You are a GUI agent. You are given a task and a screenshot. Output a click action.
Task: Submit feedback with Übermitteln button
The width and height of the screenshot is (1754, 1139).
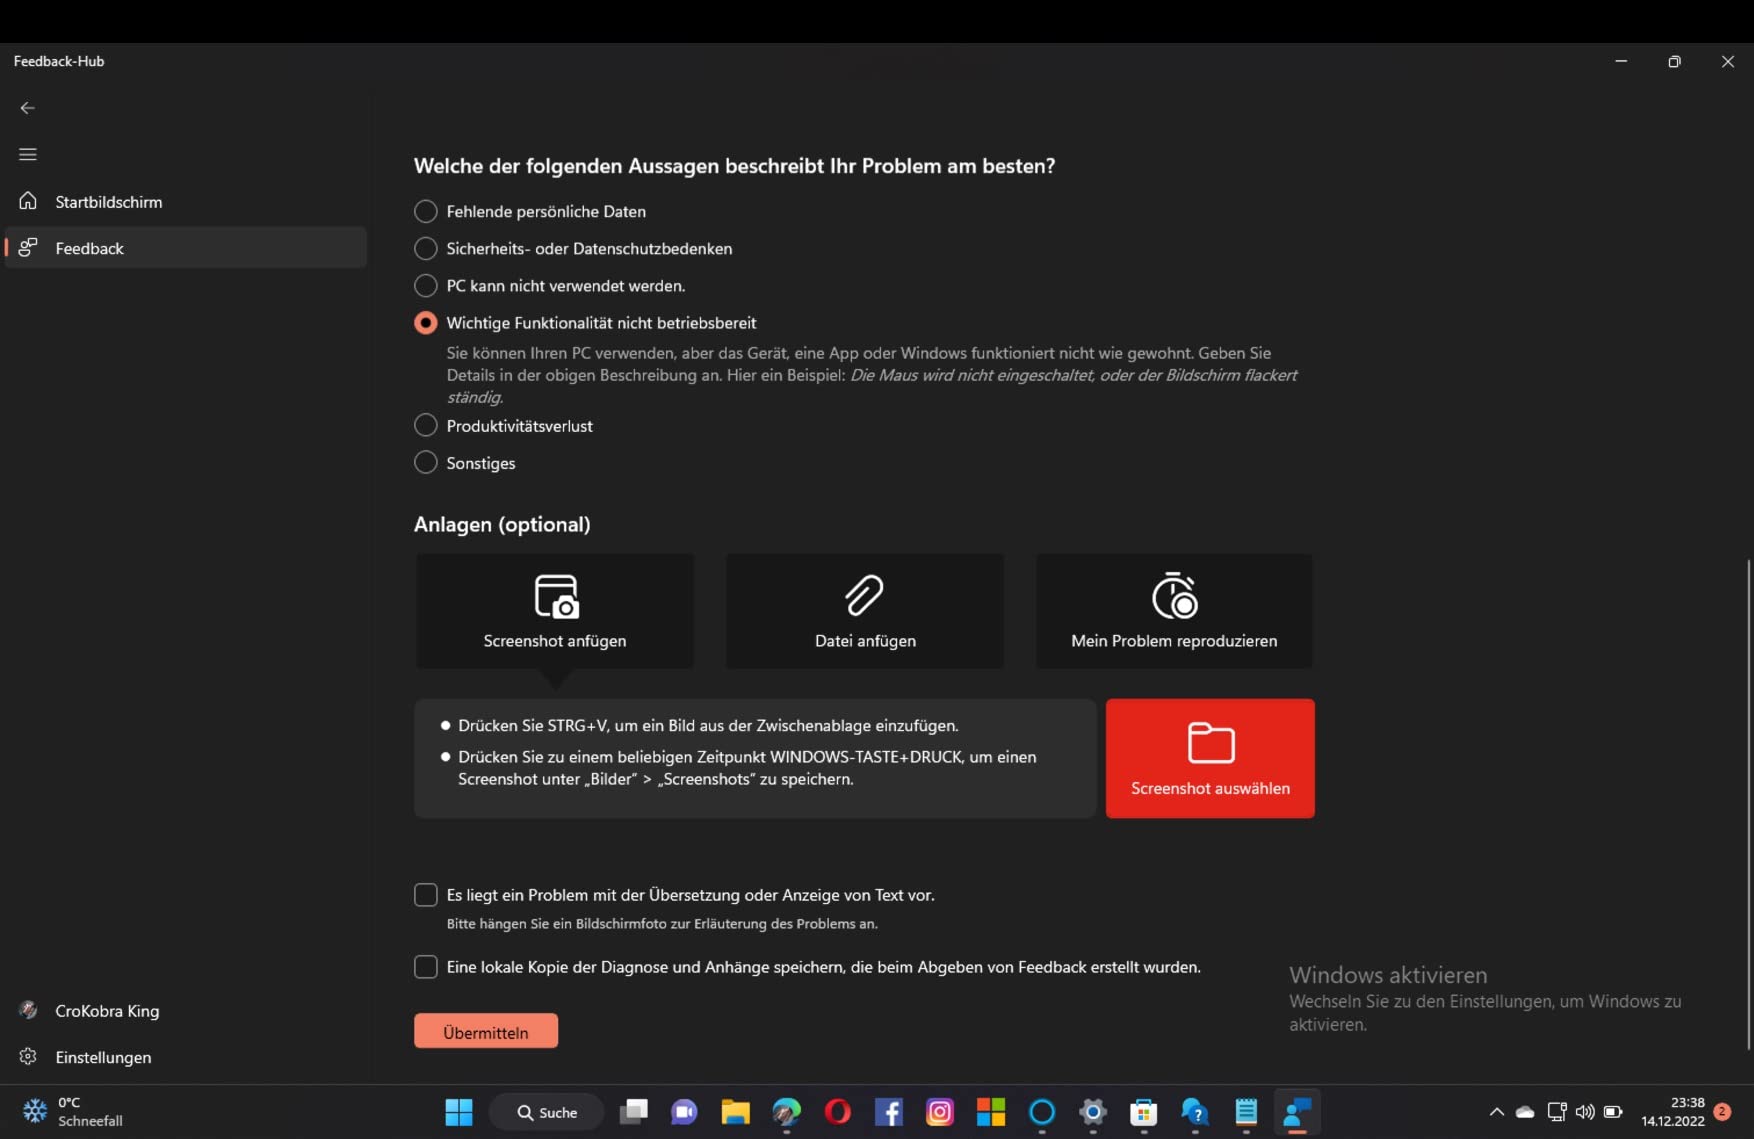coord(486,1032)
